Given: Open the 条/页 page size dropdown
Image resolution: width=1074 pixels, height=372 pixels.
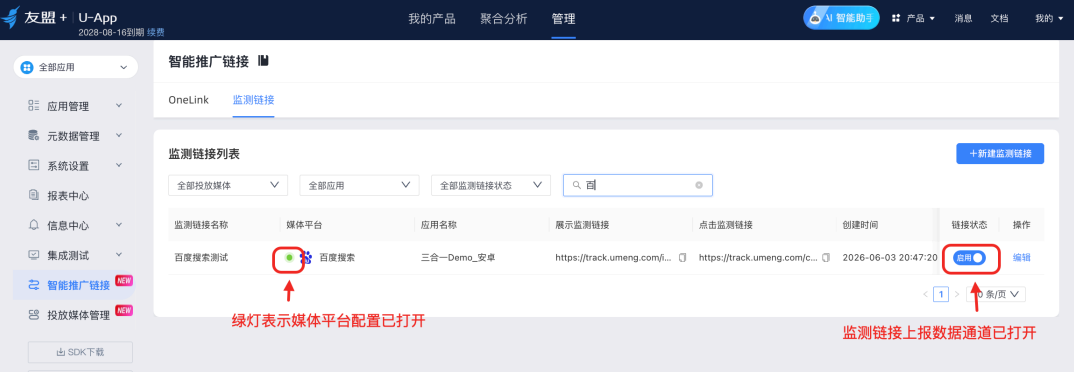Looking at the screenshot, I should pyautogui.click(x=996, y=295).
